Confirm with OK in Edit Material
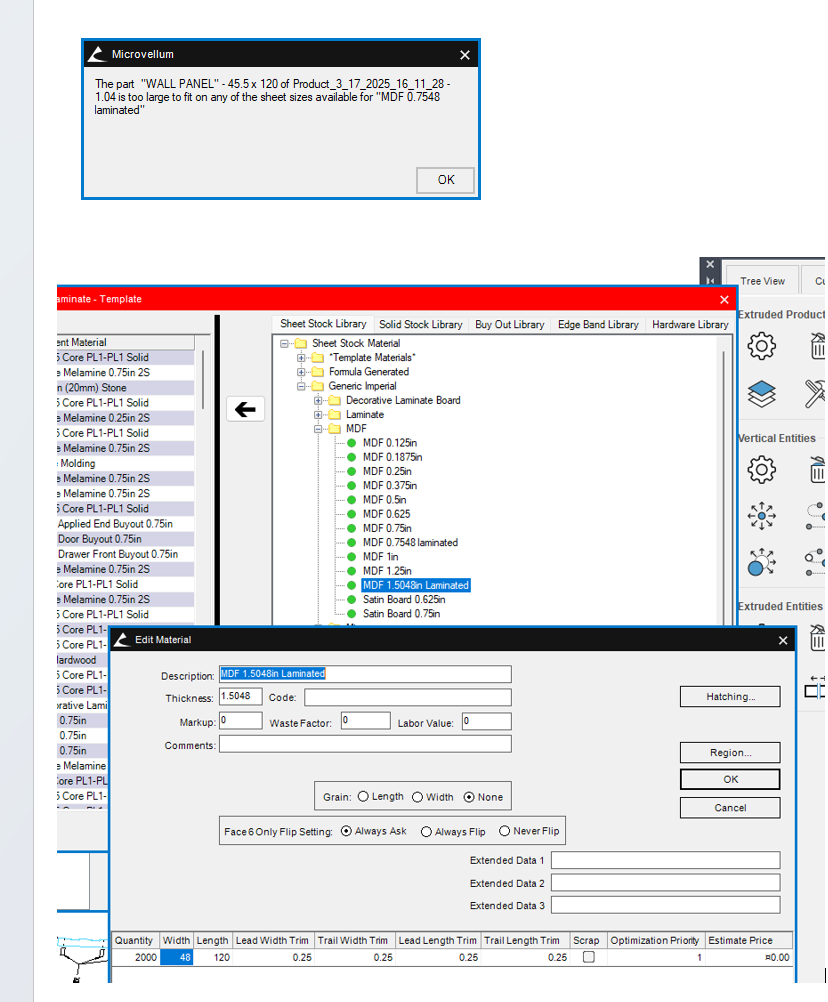Image resolution: width=828 pixels, height=1002 pixels. (730, 779)
